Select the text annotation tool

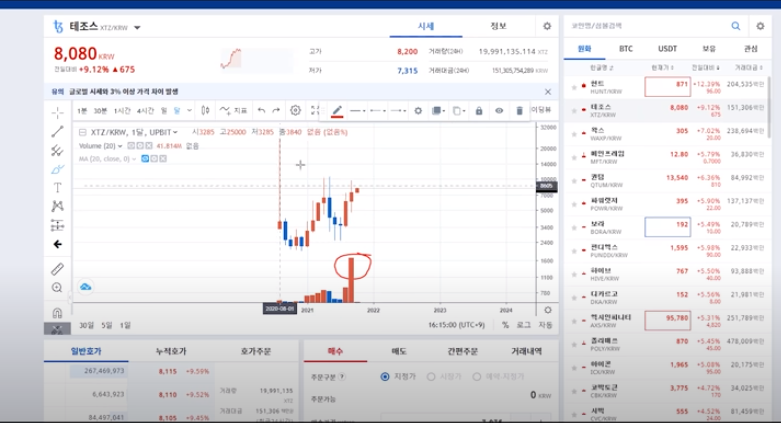pyautogui.click(x=57, y=188)
